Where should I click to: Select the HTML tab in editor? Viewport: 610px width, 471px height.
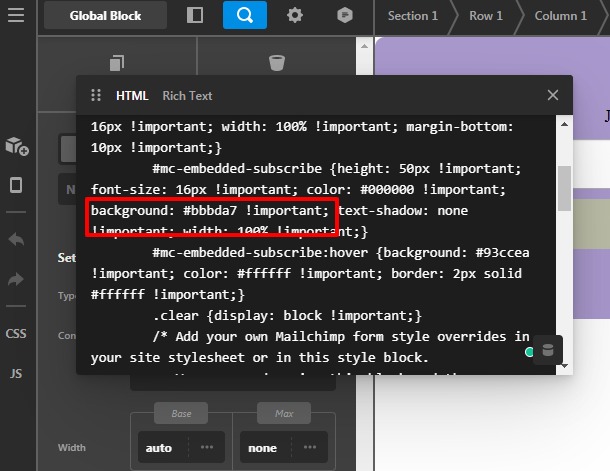[x=132, y=96]
